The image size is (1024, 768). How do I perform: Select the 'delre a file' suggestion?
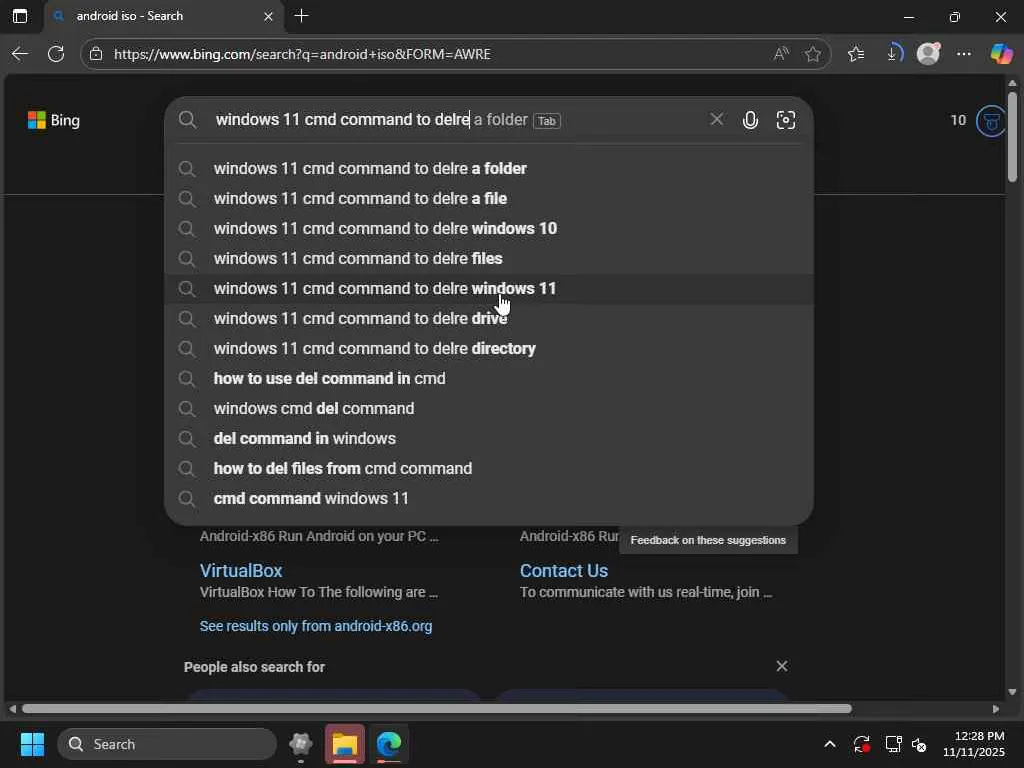pyautogui.click(x=488, y=199)
